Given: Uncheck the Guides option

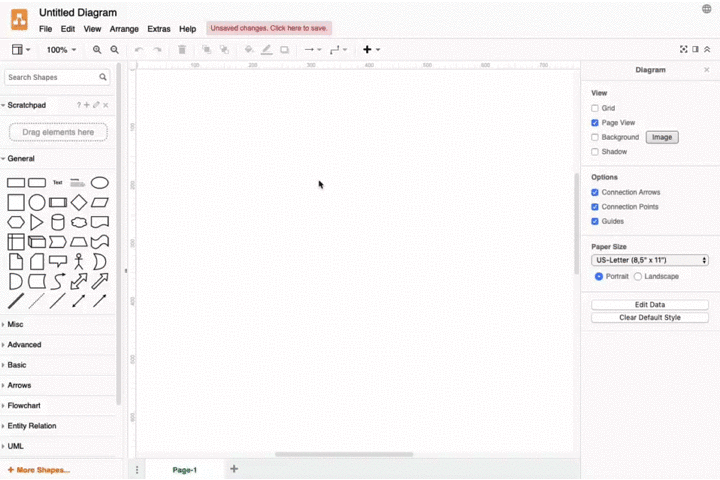Looking at the screenshot, I should 595,221.
